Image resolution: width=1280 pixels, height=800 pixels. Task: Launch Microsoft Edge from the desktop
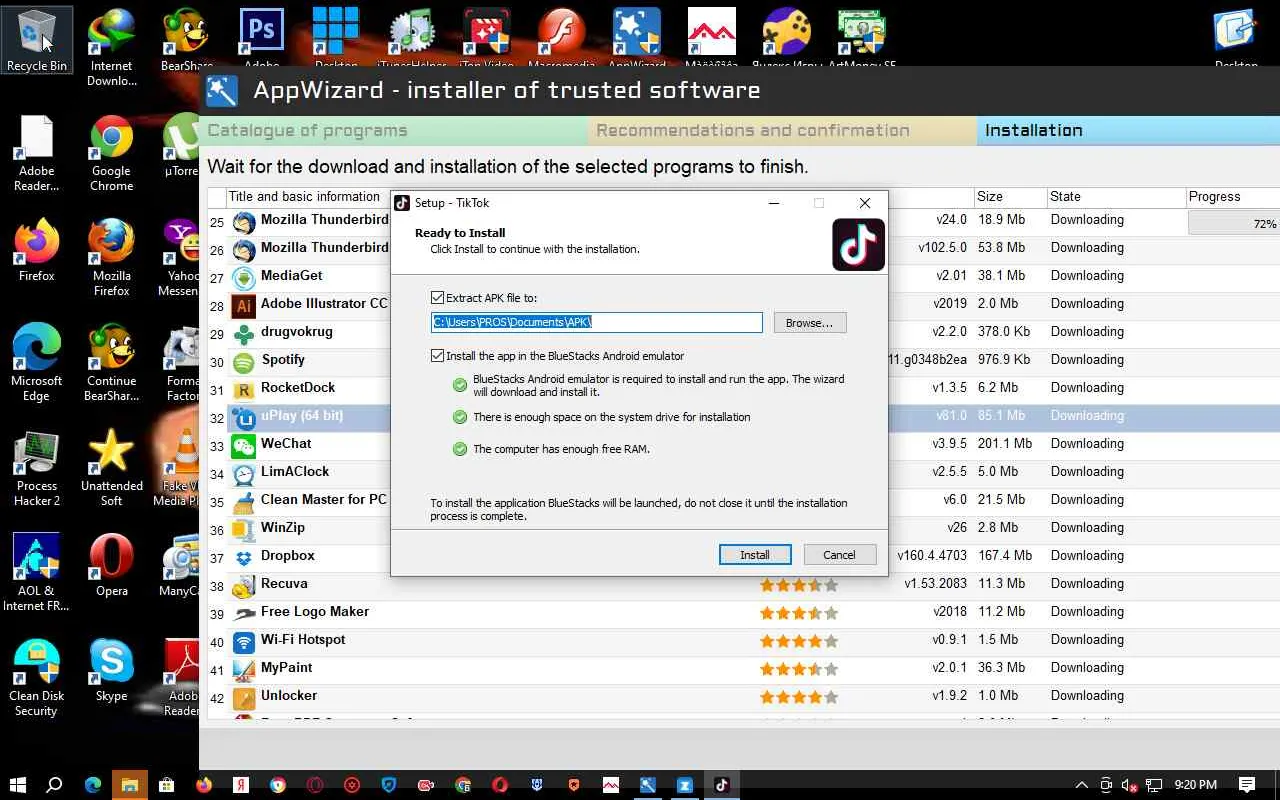click(x=37, y=362)
